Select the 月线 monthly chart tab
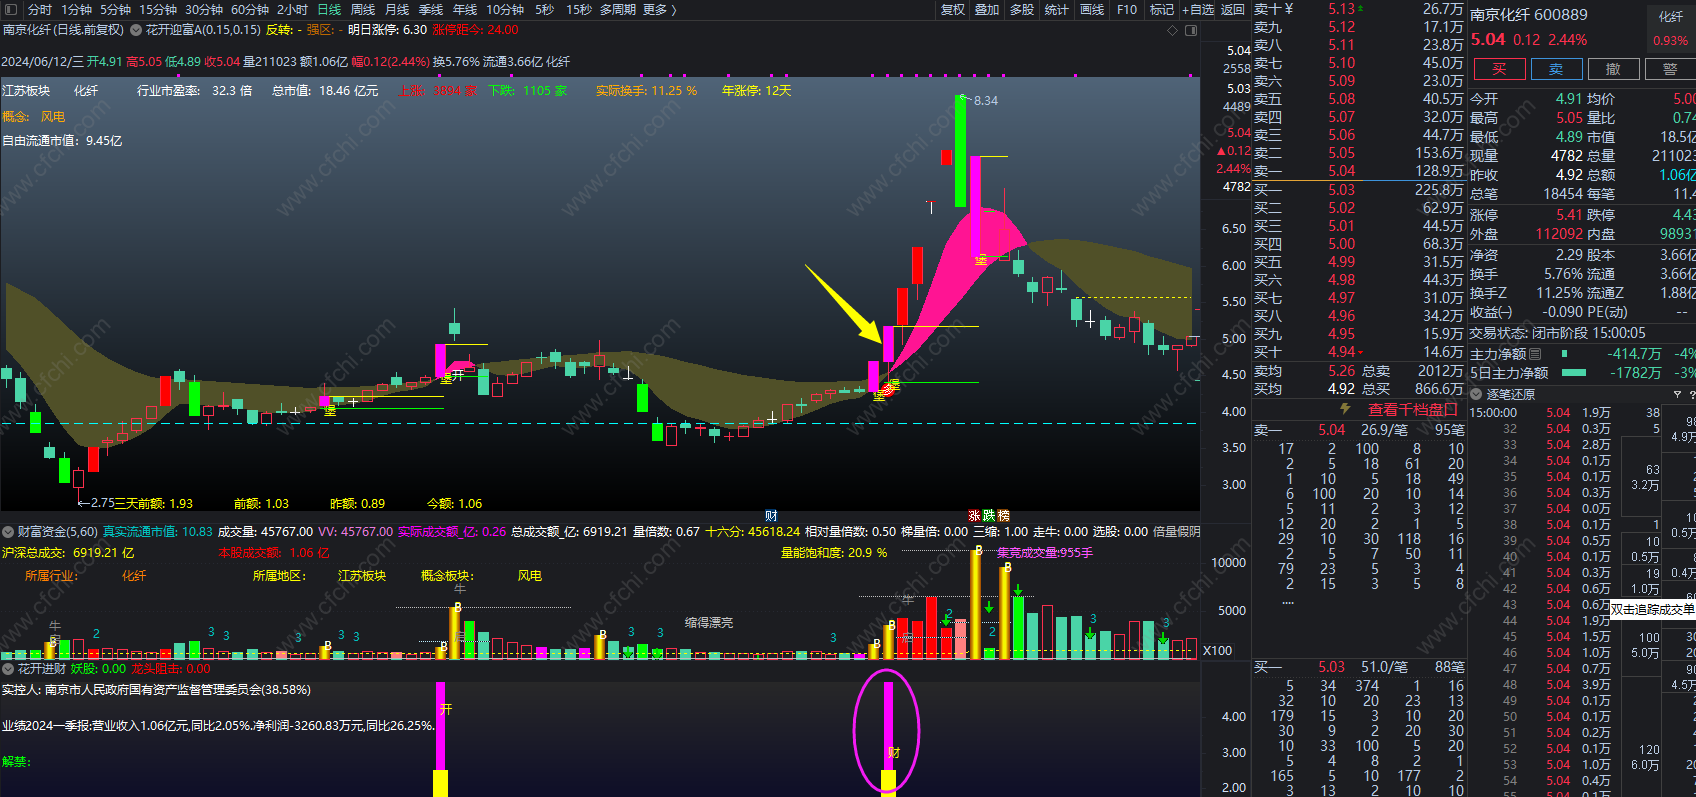Screen dimensions: 1696x797 (397, 9)
